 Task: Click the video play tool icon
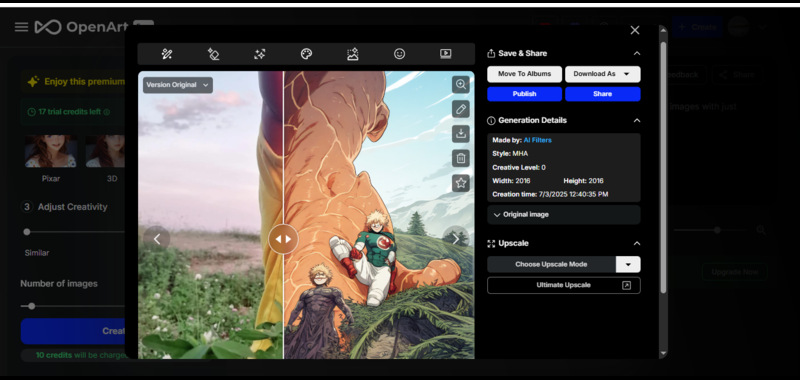(x=445, y=54)
